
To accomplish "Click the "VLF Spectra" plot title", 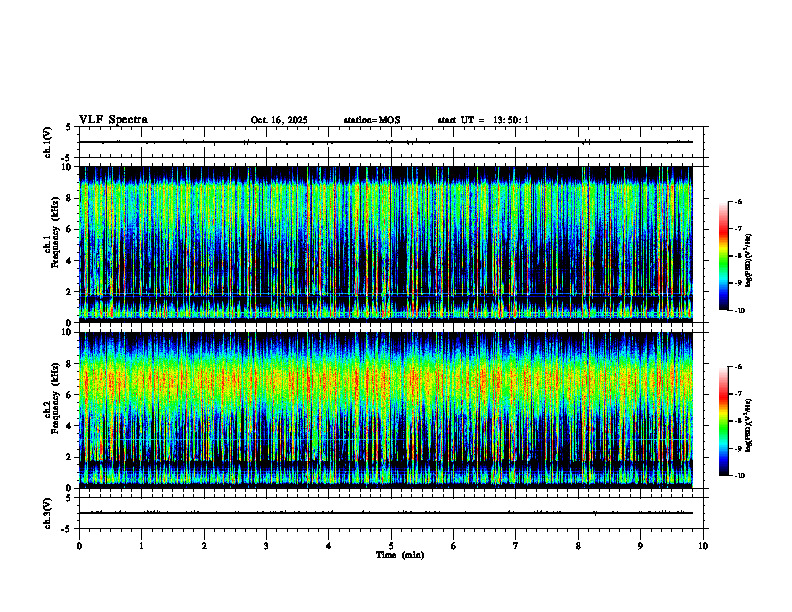I will pyautogui.click(x=113, y=120).
